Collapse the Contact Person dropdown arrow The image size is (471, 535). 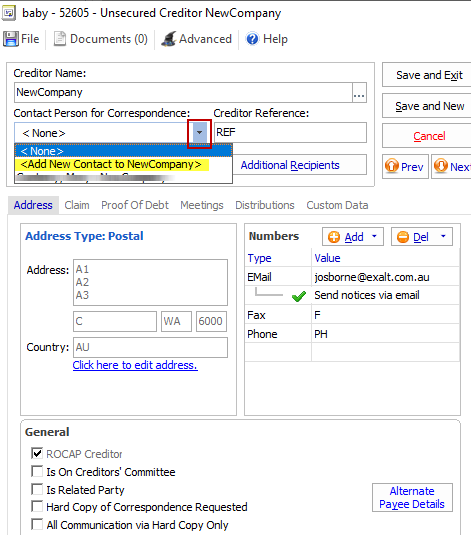tap(200, 133)
